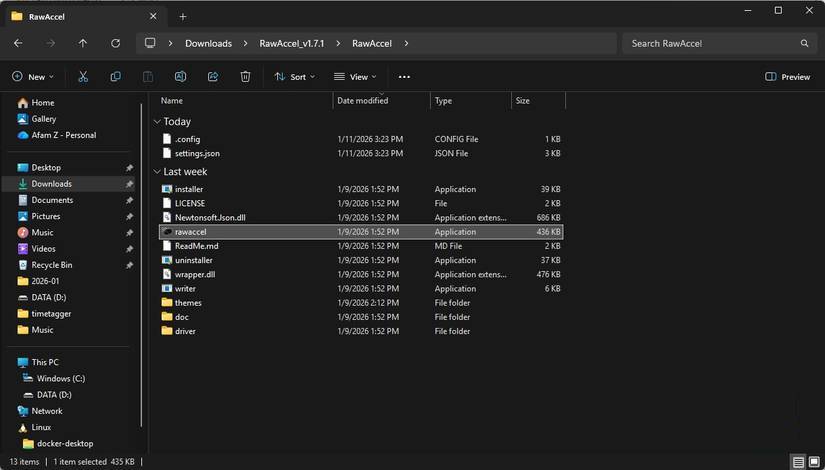Click the Copy icon in toolbar
The width and height of the screenshot is (825, 470).
click(x=116, y=77)
